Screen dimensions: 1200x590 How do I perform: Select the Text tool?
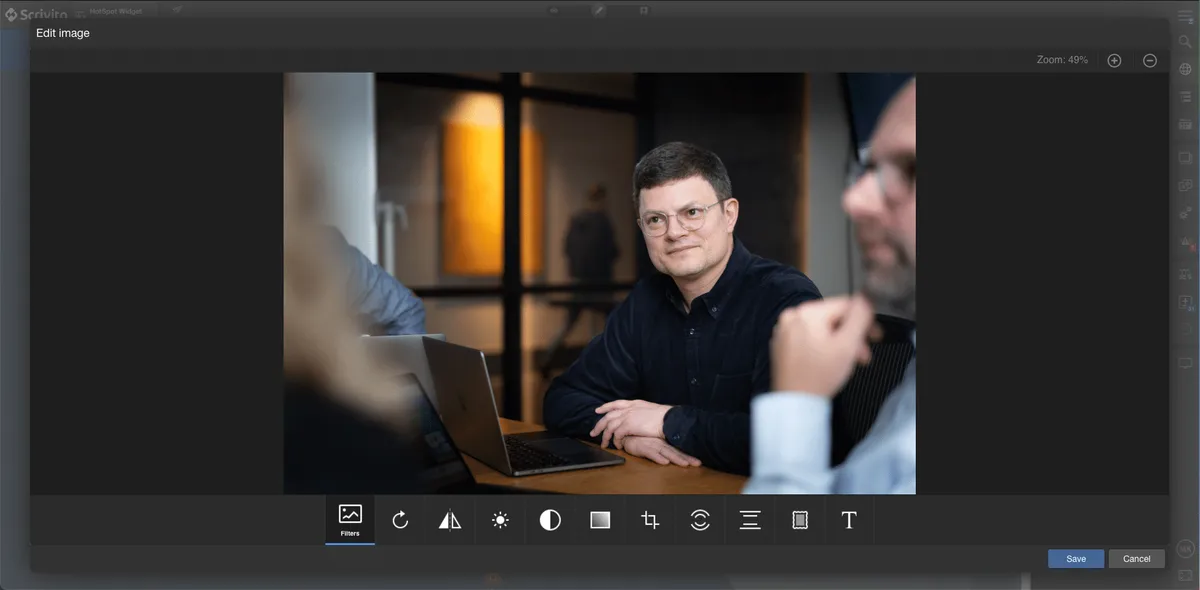pos(849,520)
